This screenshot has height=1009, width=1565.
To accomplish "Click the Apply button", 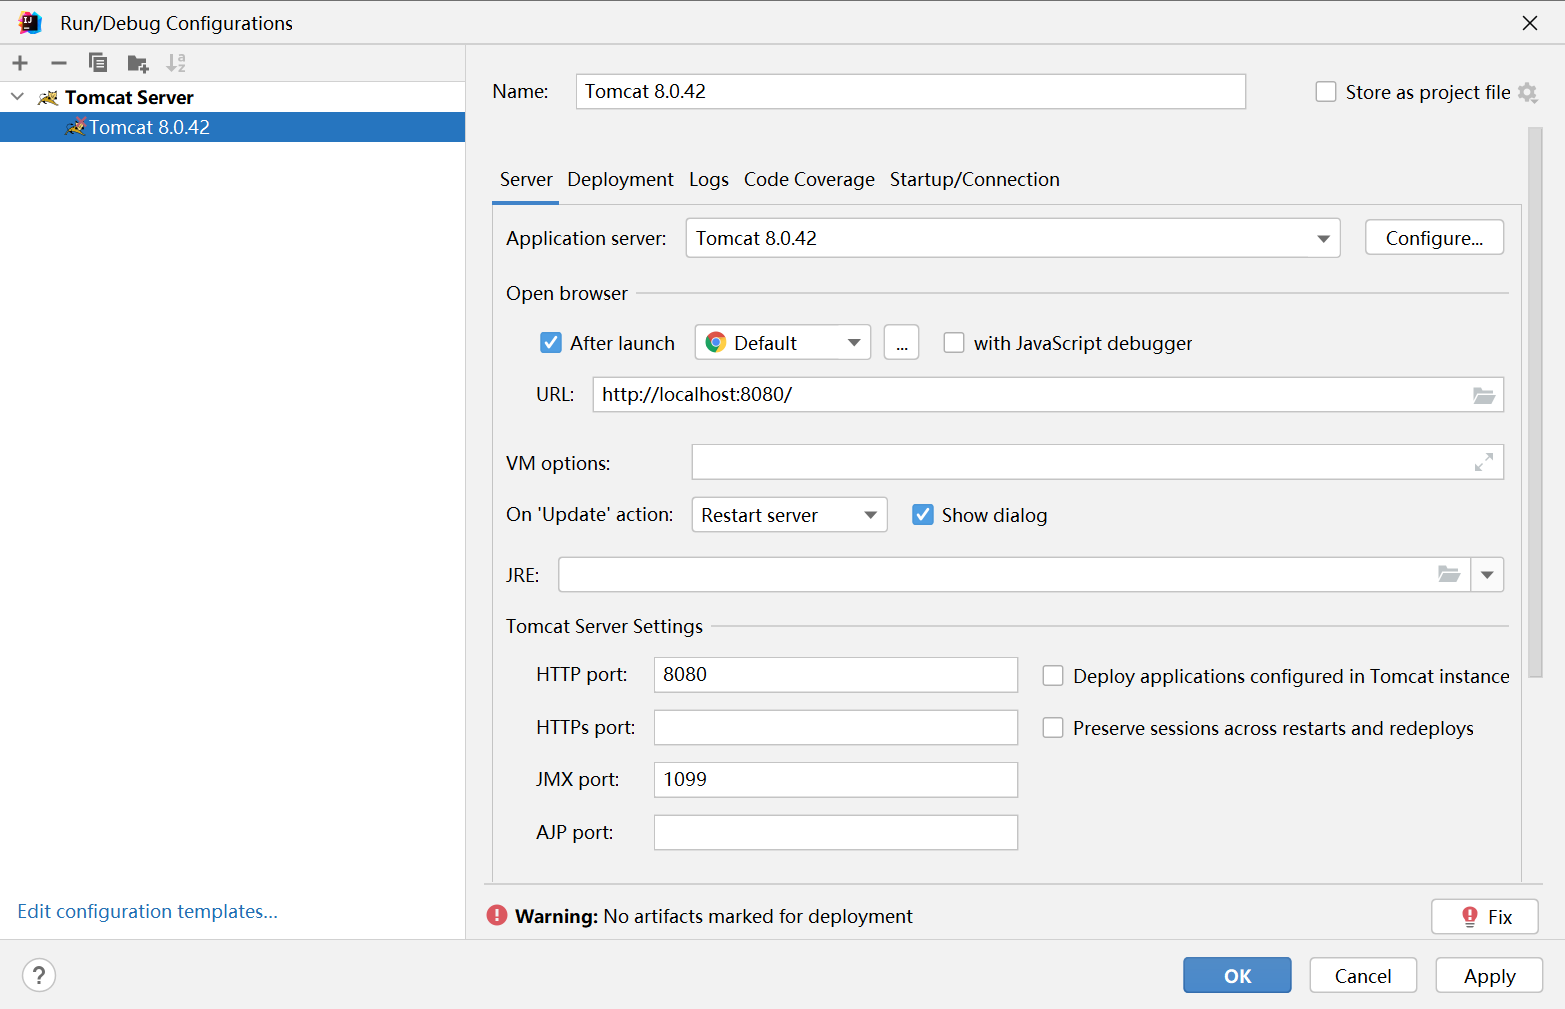I will tap(1489, 976).
